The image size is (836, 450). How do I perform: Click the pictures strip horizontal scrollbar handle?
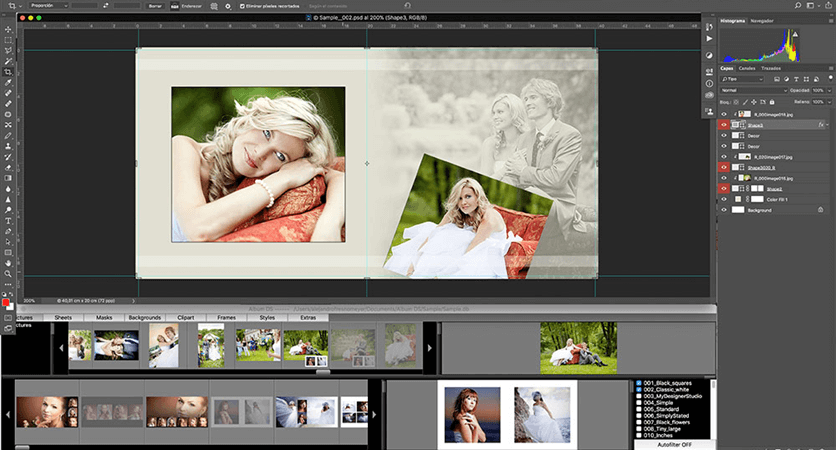pyautogui.click(x=323, y=372)
